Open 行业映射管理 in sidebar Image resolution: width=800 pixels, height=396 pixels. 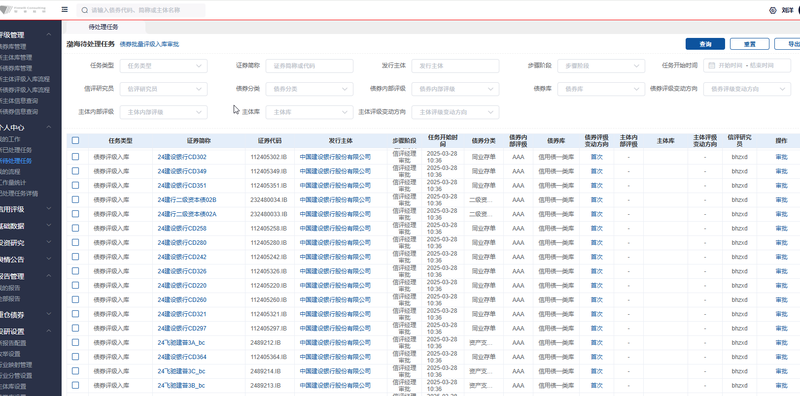(x=16, y=365)
